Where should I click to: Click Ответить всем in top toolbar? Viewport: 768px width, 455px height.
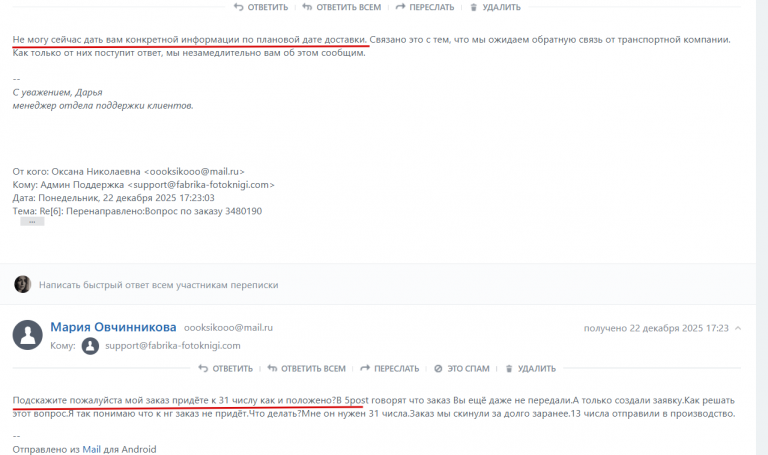(x=342, y=7)
